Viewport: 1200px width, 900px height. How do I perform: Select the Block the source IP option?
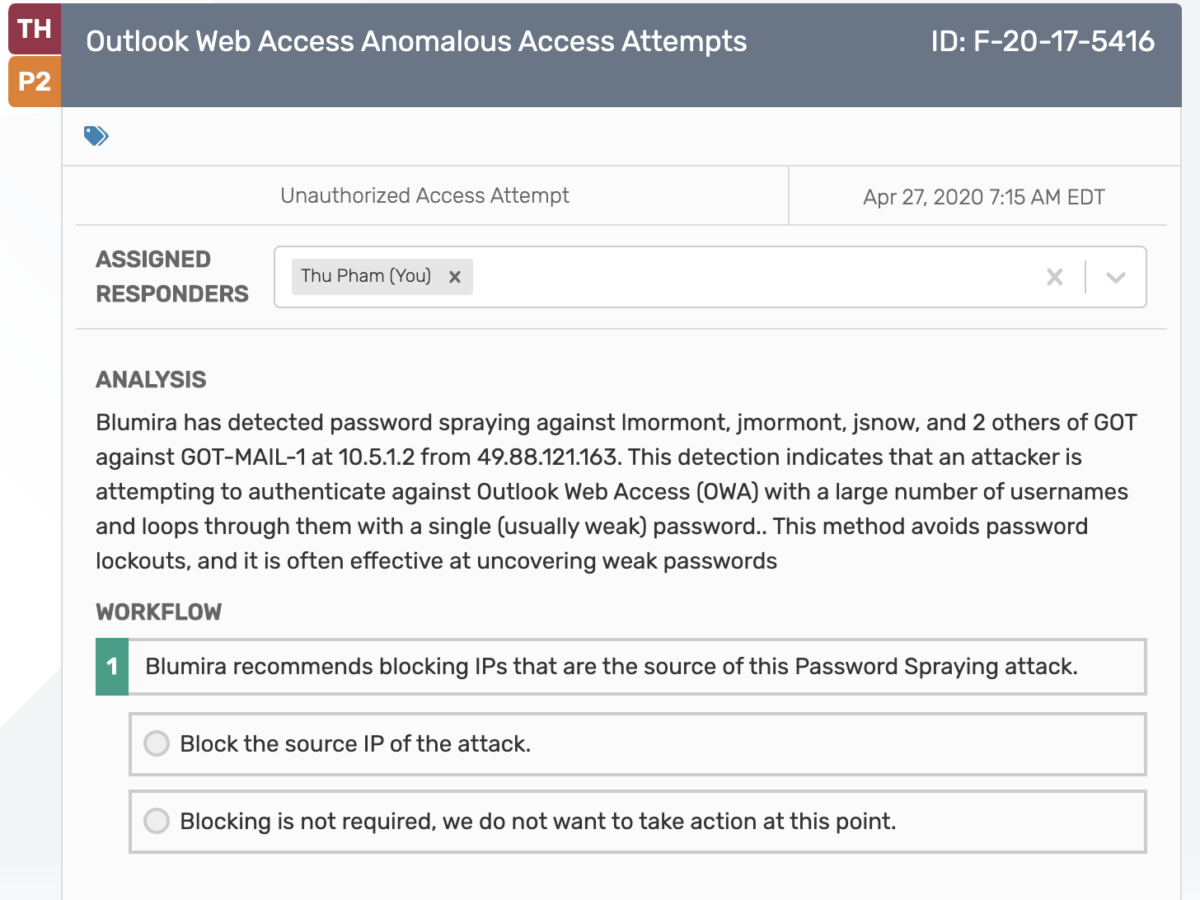click(x=157, y=743)
